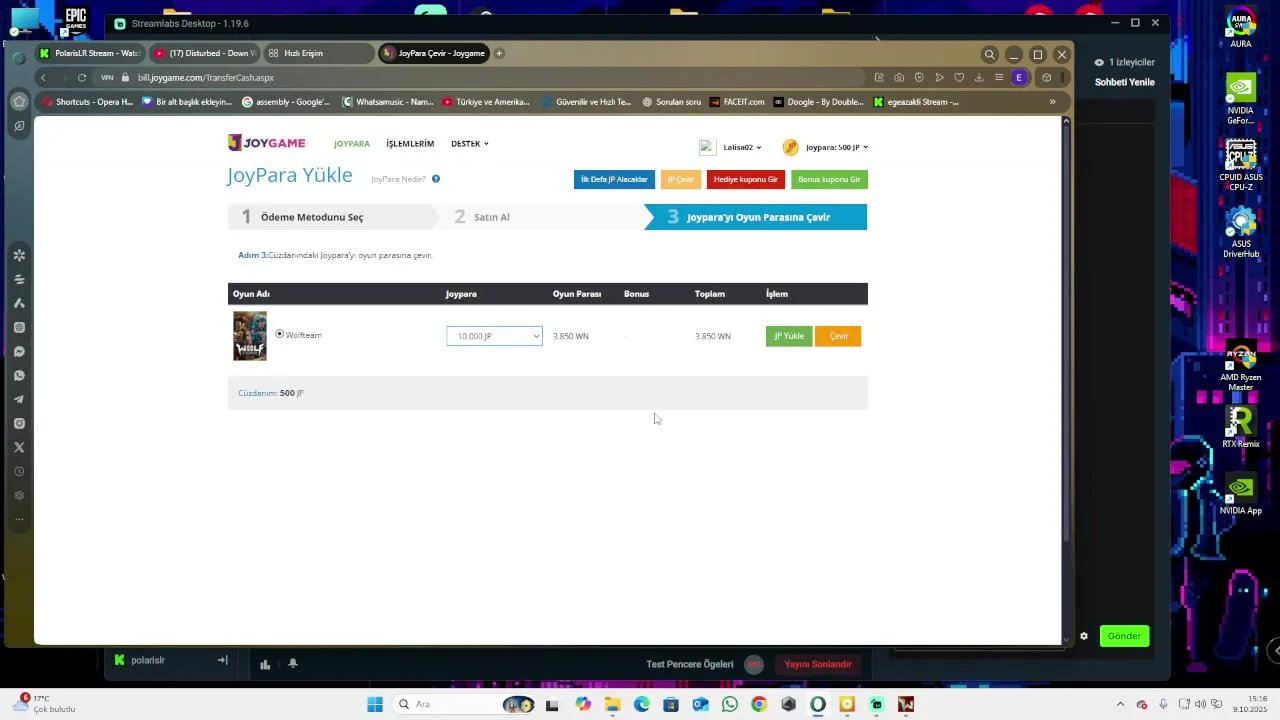This screenshot has width=1280, height=720.
Task: Click the orange Çevir button in Wolfteam row
Action: 838,336
